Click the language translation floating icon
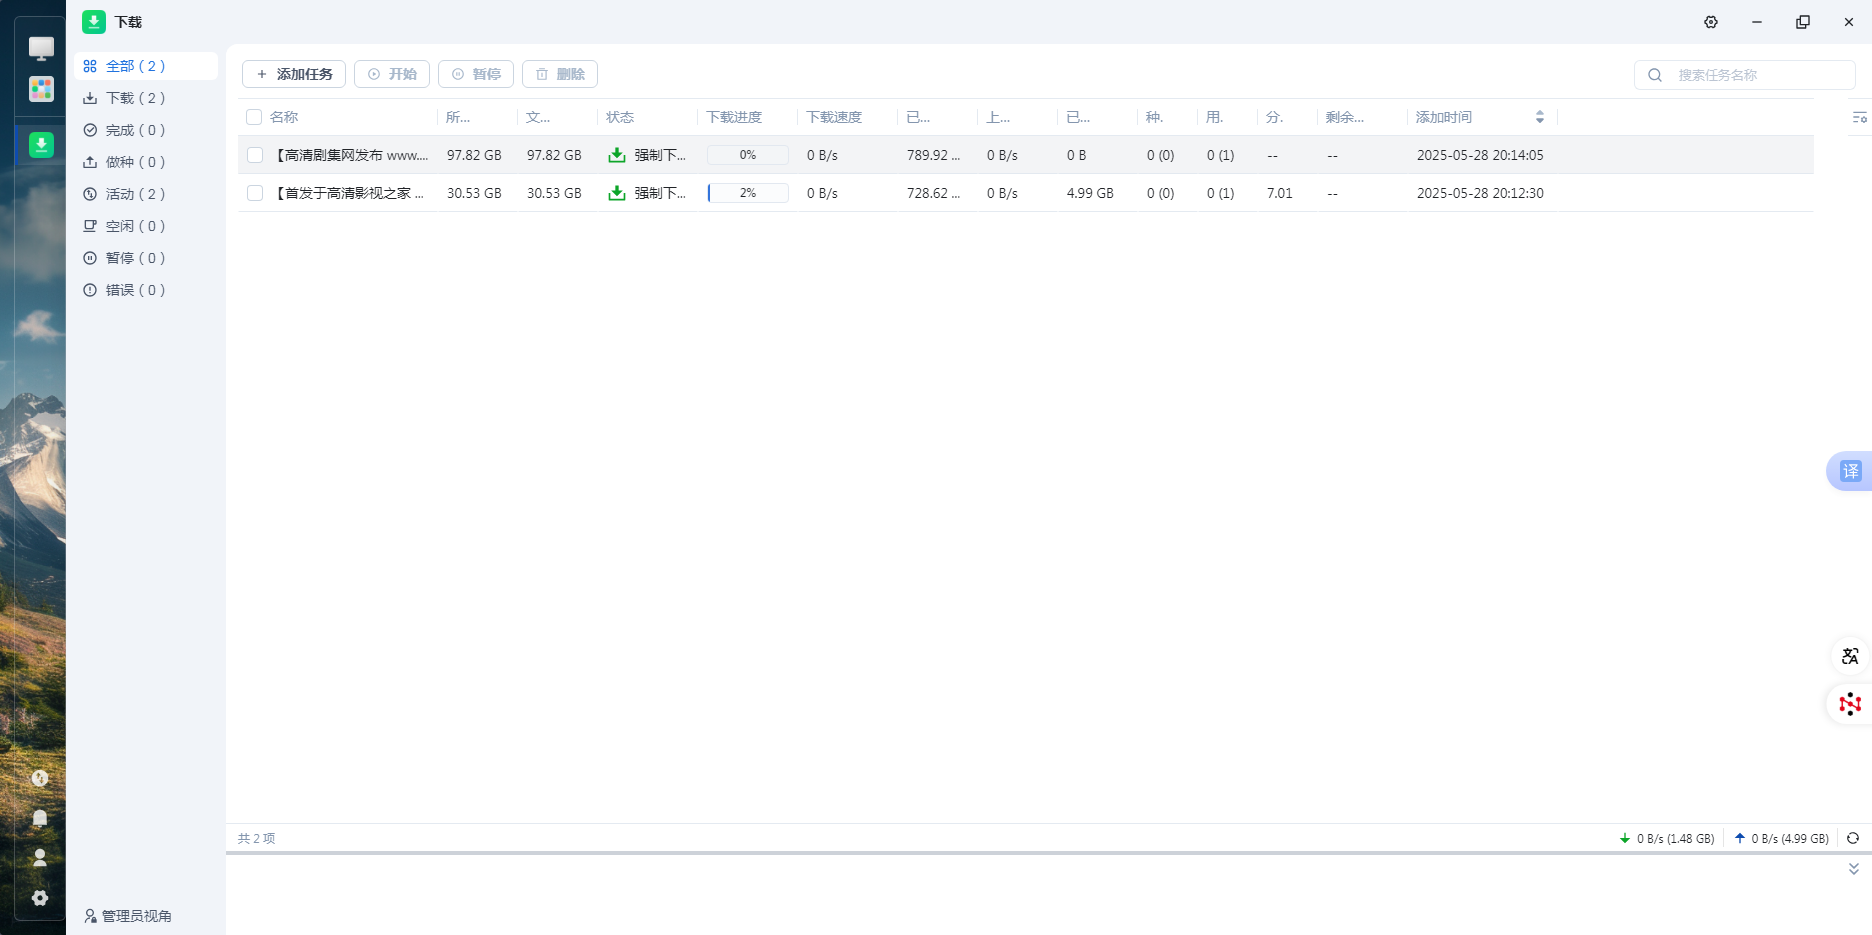1872x935 pixels. coord(1850,656)
